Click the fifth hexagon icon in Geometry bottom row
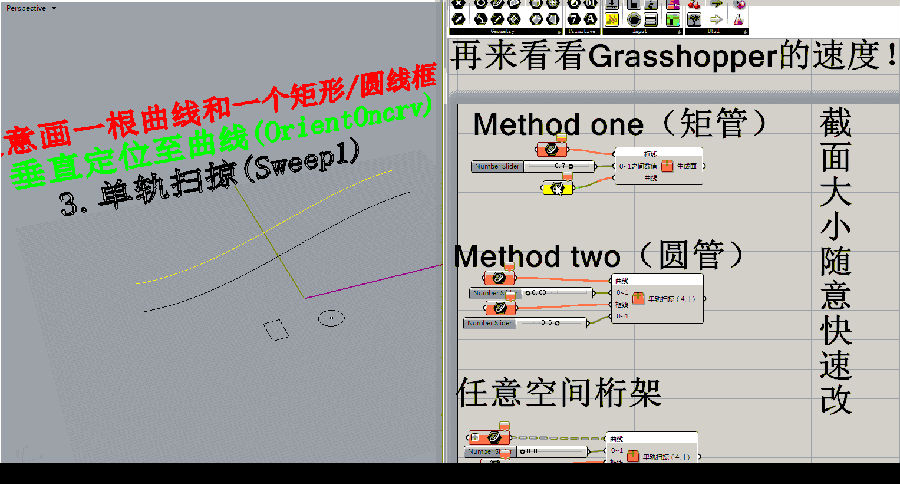Image resolution: width=900 pixels, height=484 pixels. [x=536, y=20]
